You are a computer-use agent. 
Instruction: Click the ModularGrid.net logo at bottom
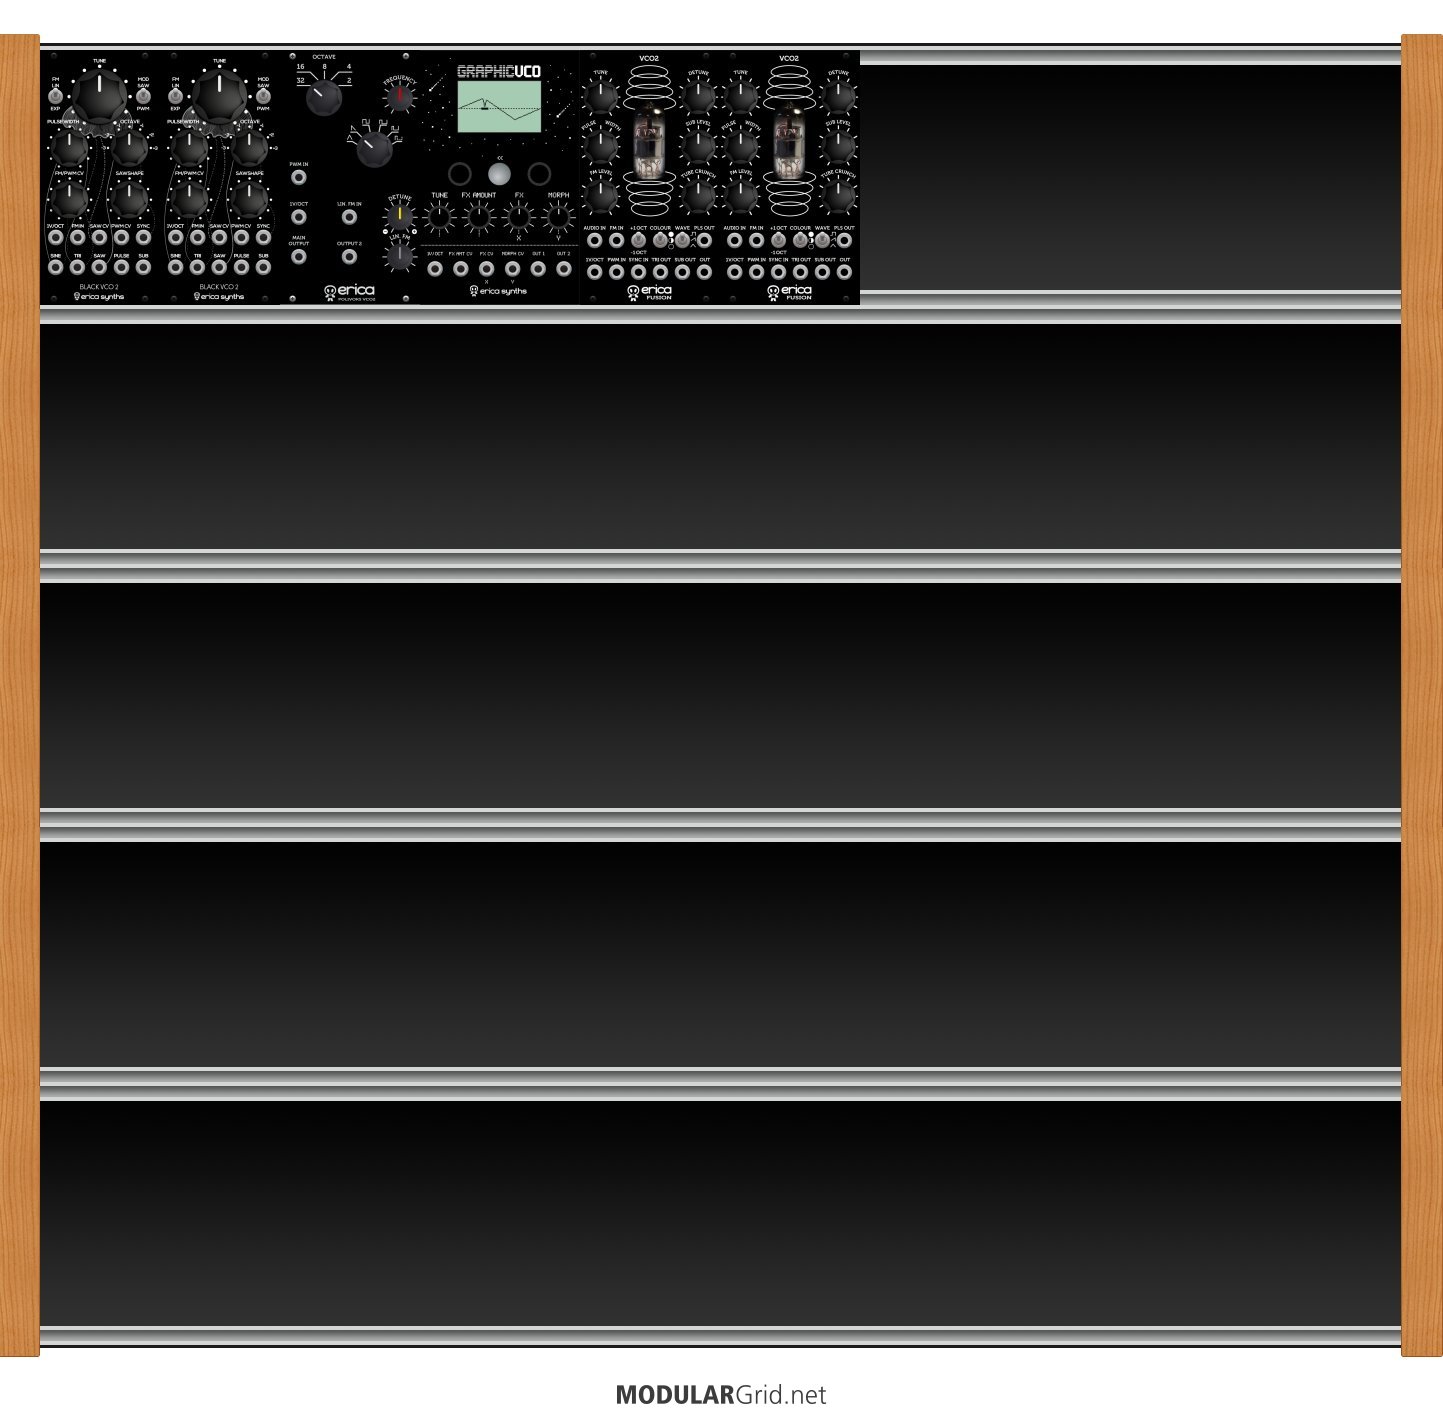pos(720,1395)
